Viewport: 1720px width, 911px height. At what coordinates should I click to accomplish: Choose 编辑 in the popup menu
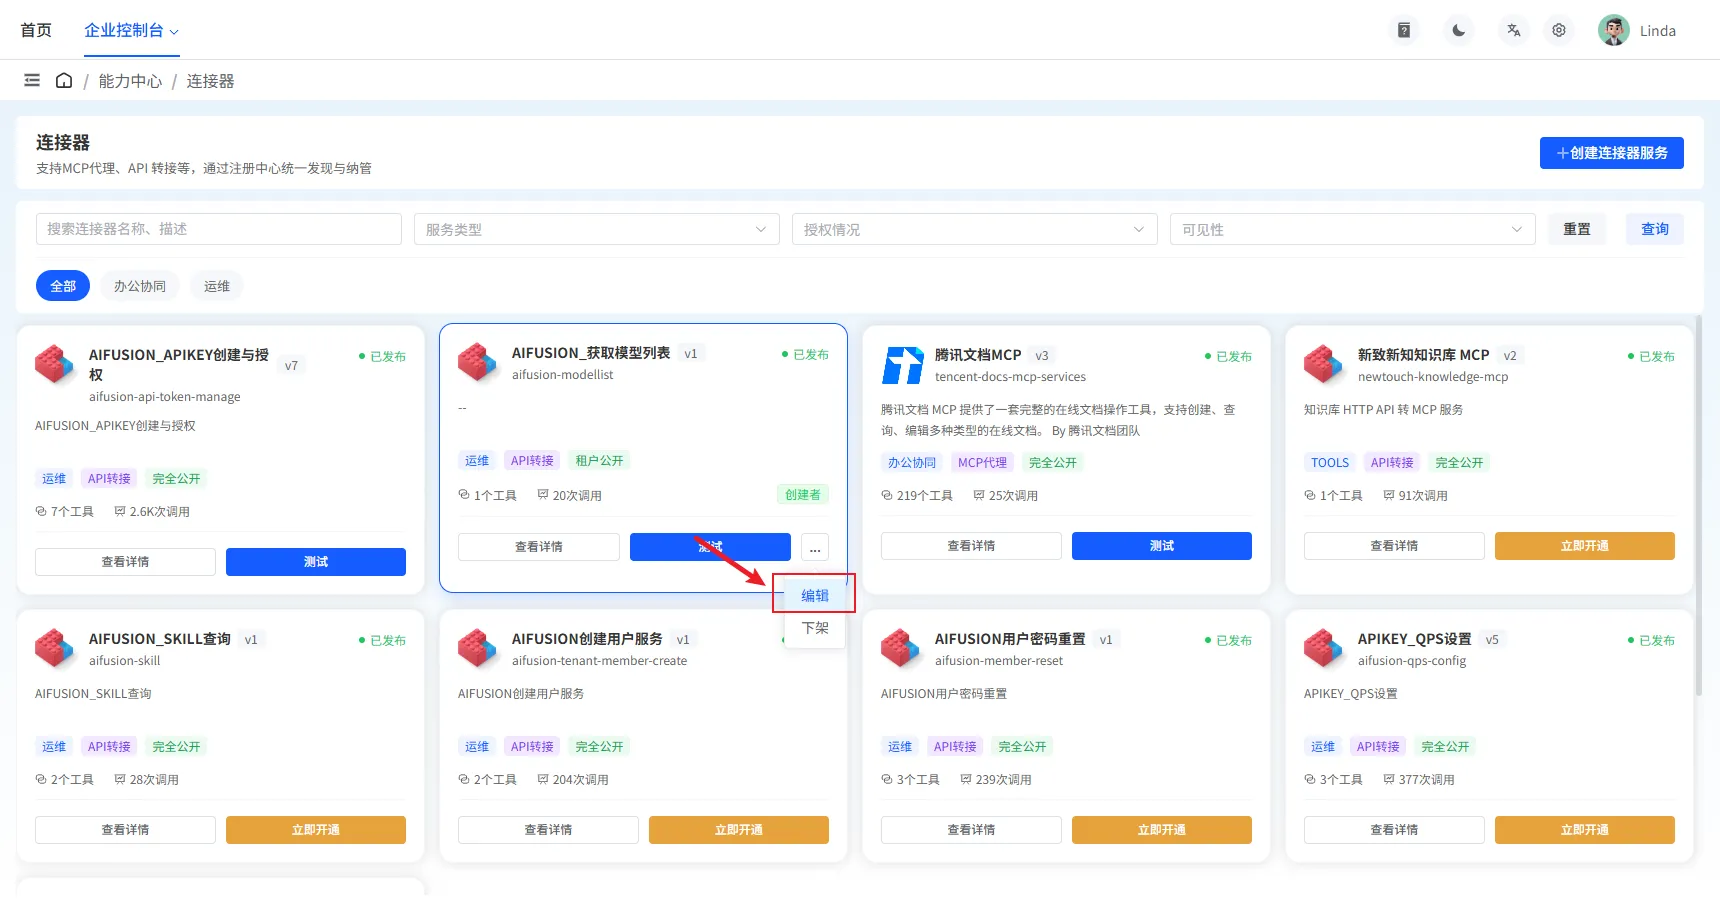click(x=815, y=595)
